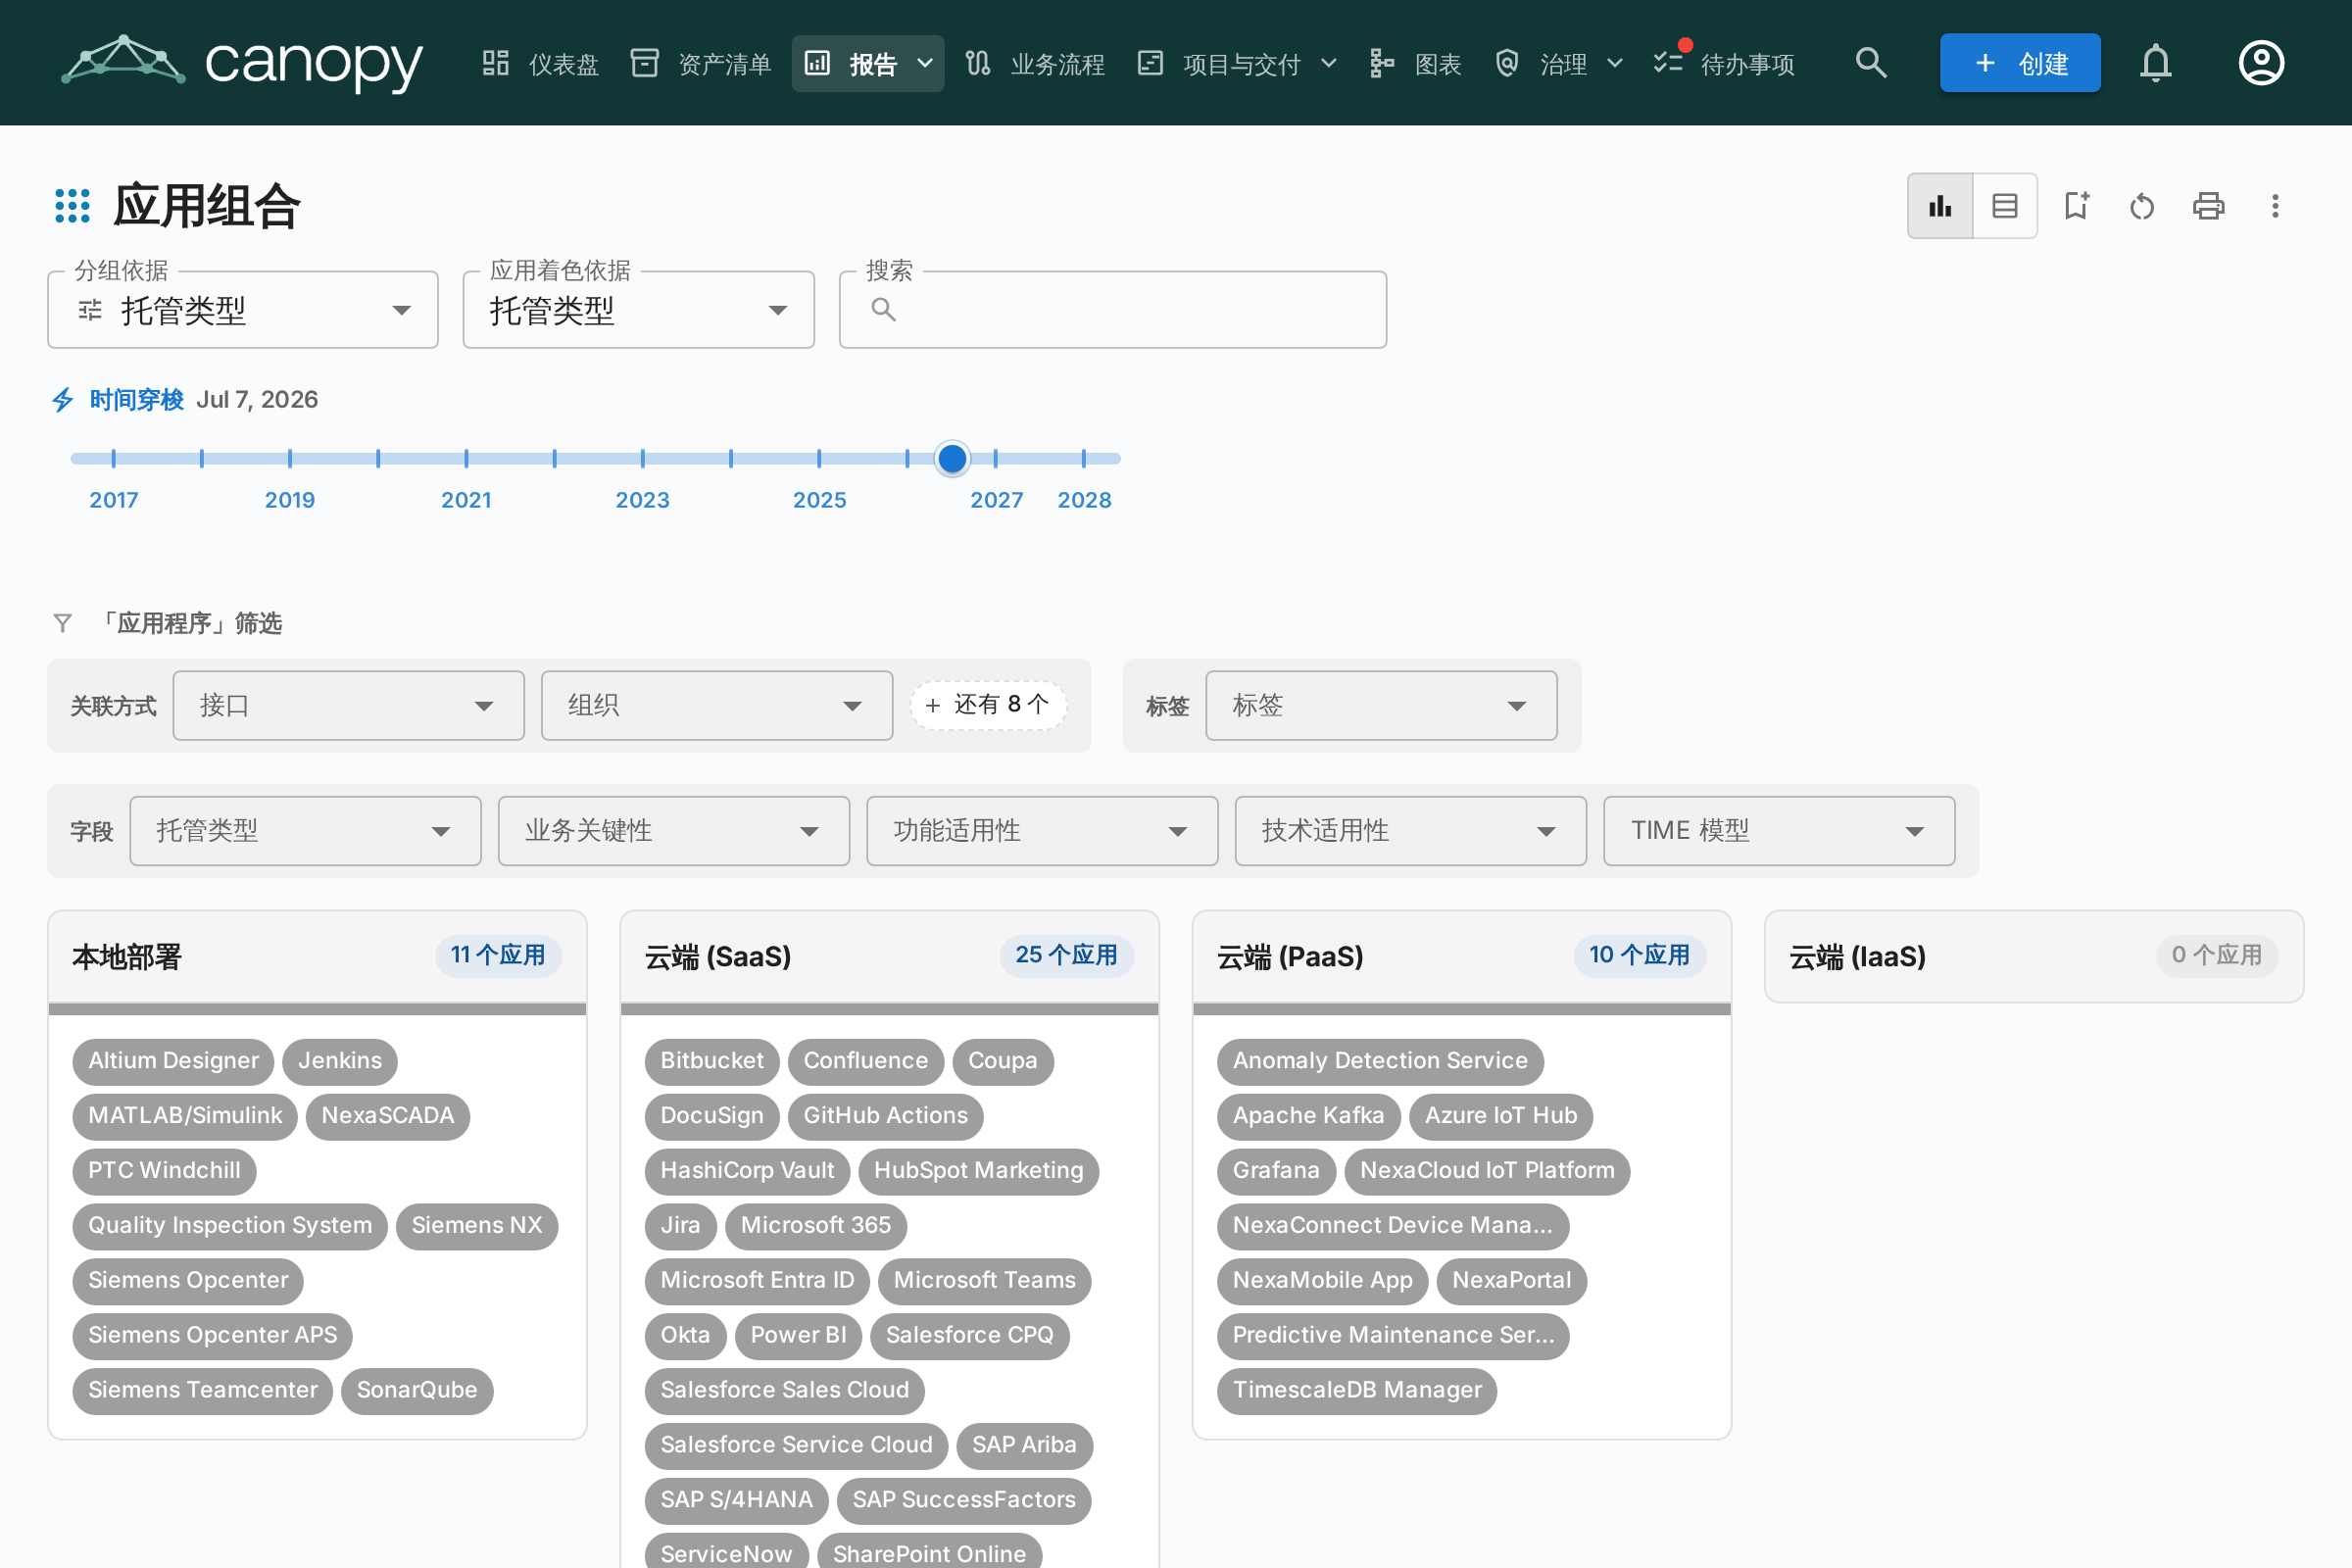Open the user account avatar menu

(2261, 63)
